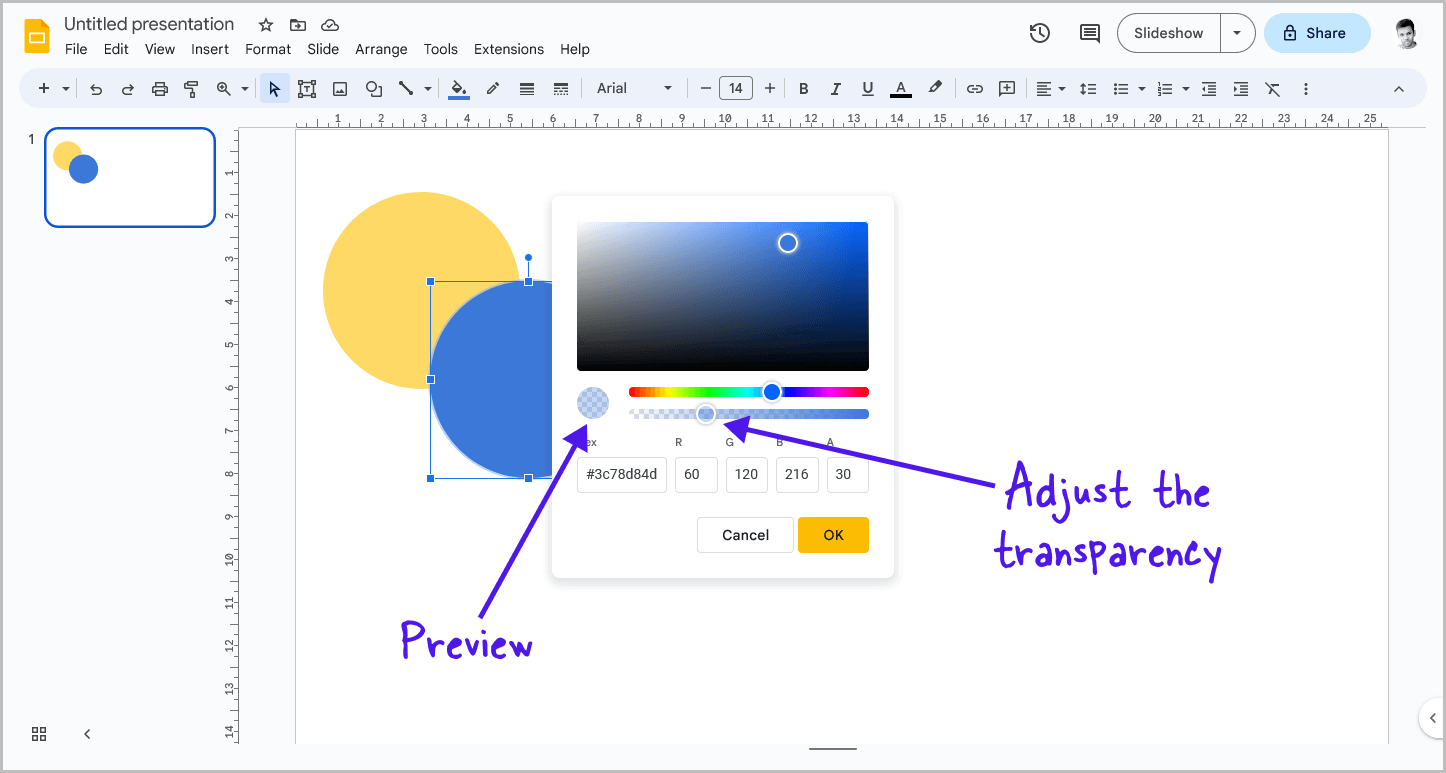Select the Text box tool
1446x773 pixels.
(x=307, y=88)
